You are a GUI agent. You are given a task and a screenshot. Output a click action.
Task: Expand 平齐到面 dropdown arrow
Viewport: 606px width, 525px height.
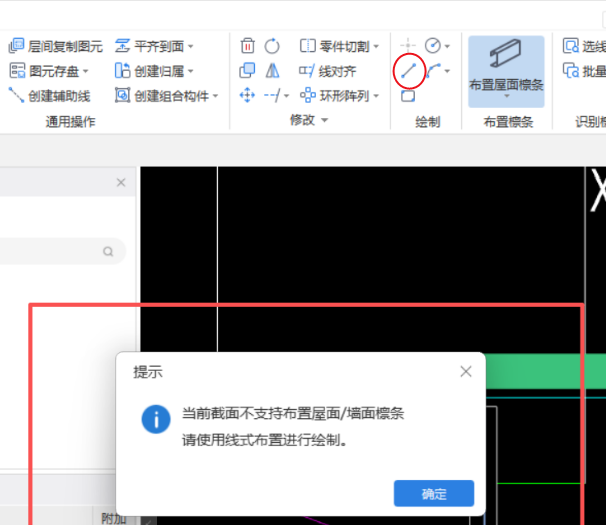pos(191,47)
